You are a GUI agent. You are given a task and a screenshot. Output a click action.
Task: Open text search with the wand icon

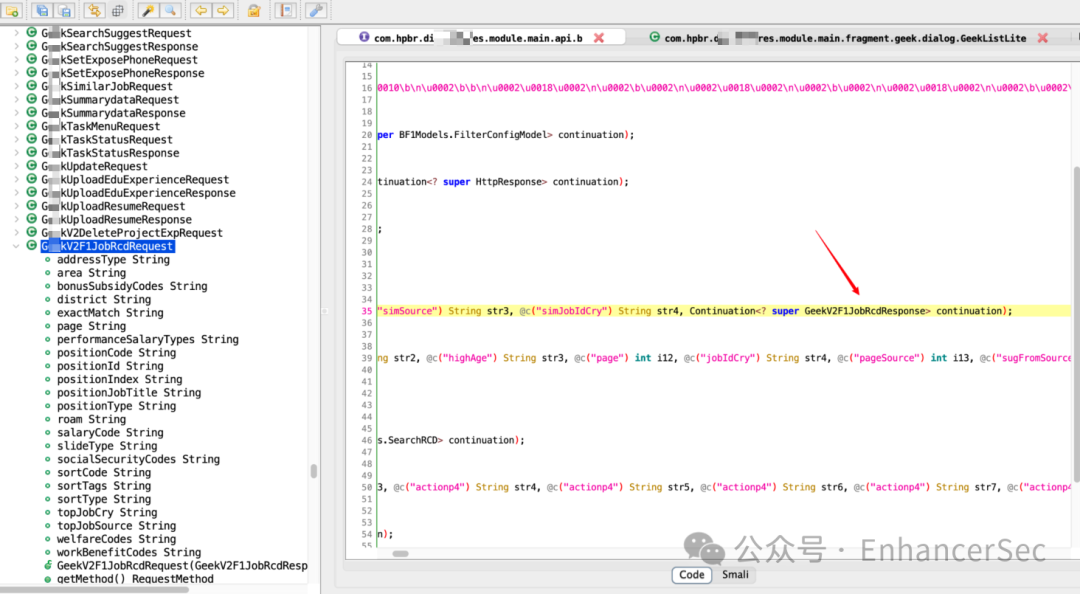coord(147,10)
